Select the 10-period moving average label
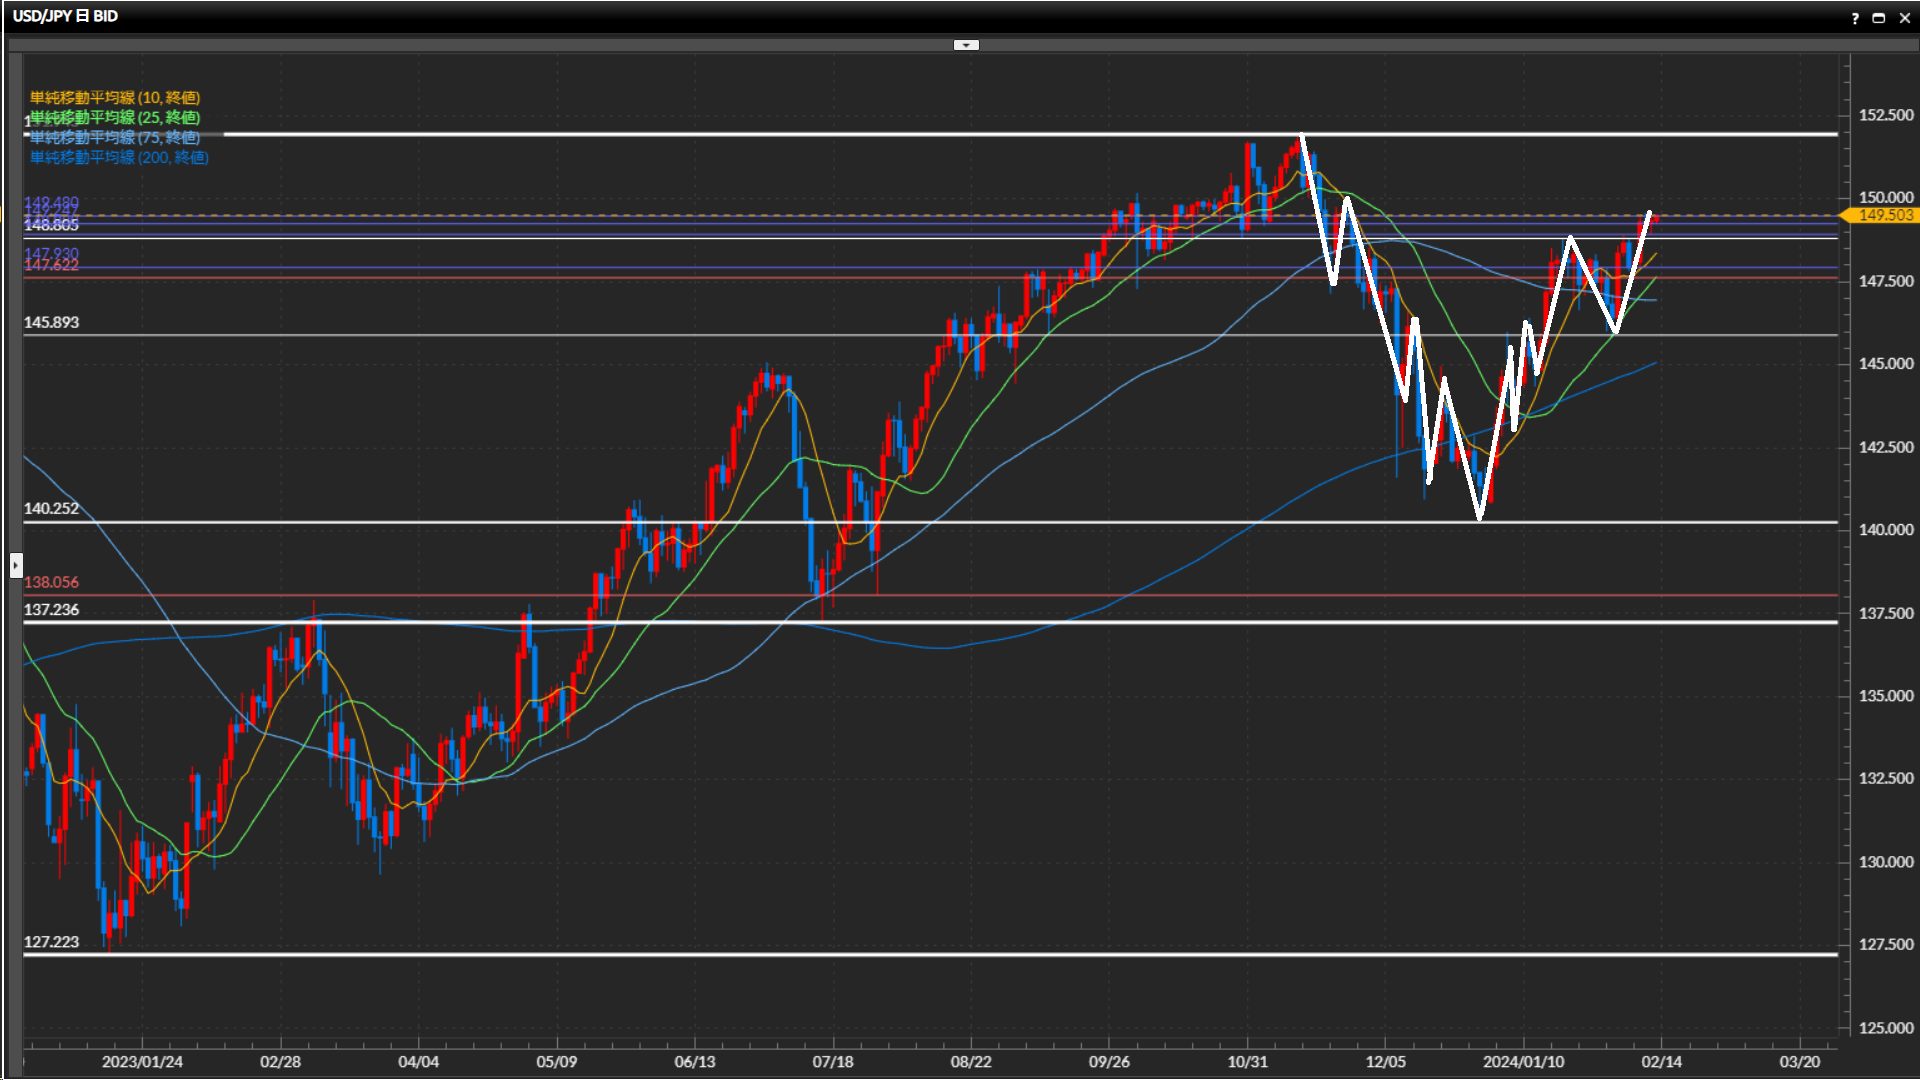Image resolution: width=1920 pixels, height=1080 pixels. pyautogui.click(x=115, y=97)
